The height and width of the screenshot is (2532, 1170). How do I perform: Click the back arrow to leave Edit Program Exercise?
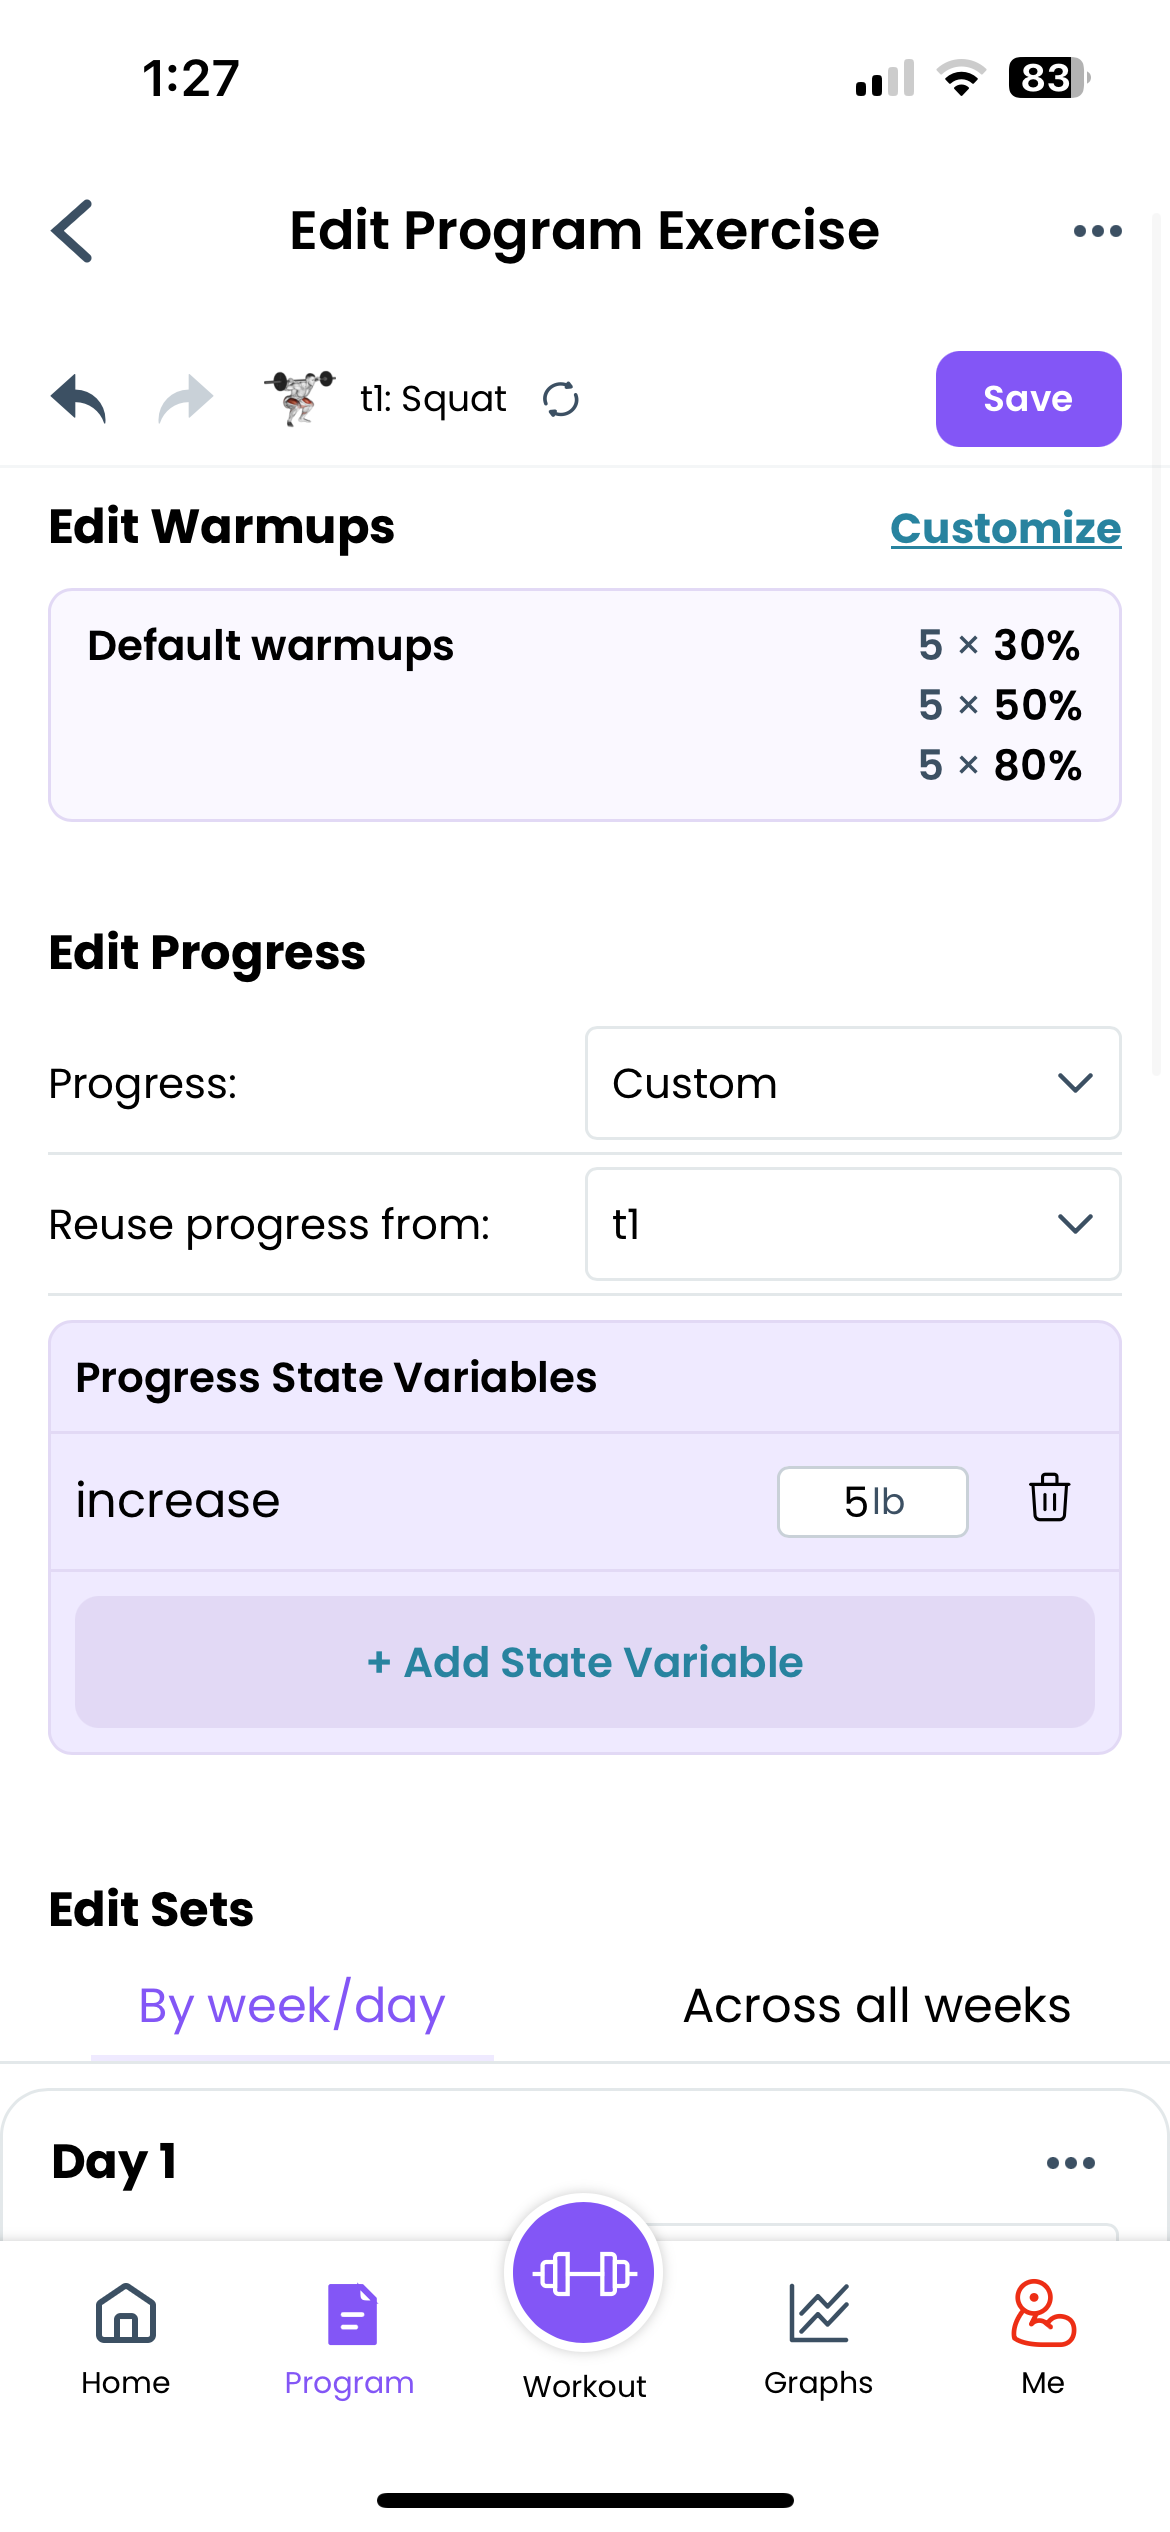click(x=72, y=230)
